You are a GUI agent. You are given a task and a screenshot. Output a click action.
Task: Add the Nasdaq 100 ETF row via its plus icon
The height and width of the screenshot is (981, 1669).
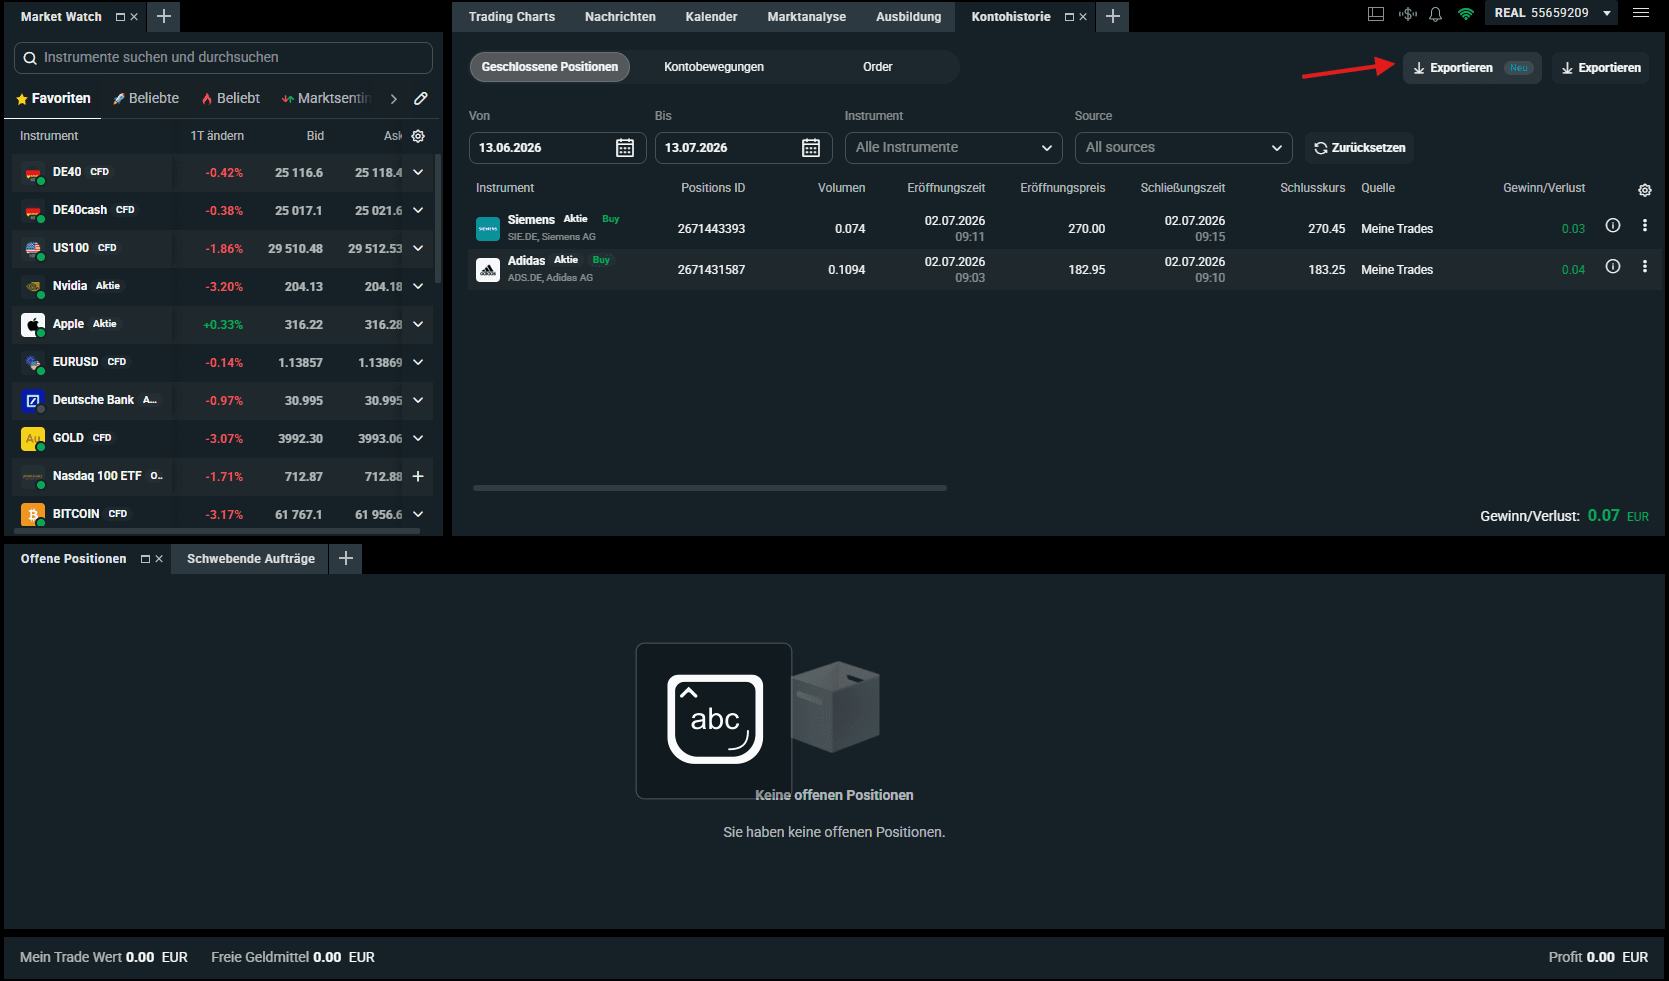coord(418,476)
